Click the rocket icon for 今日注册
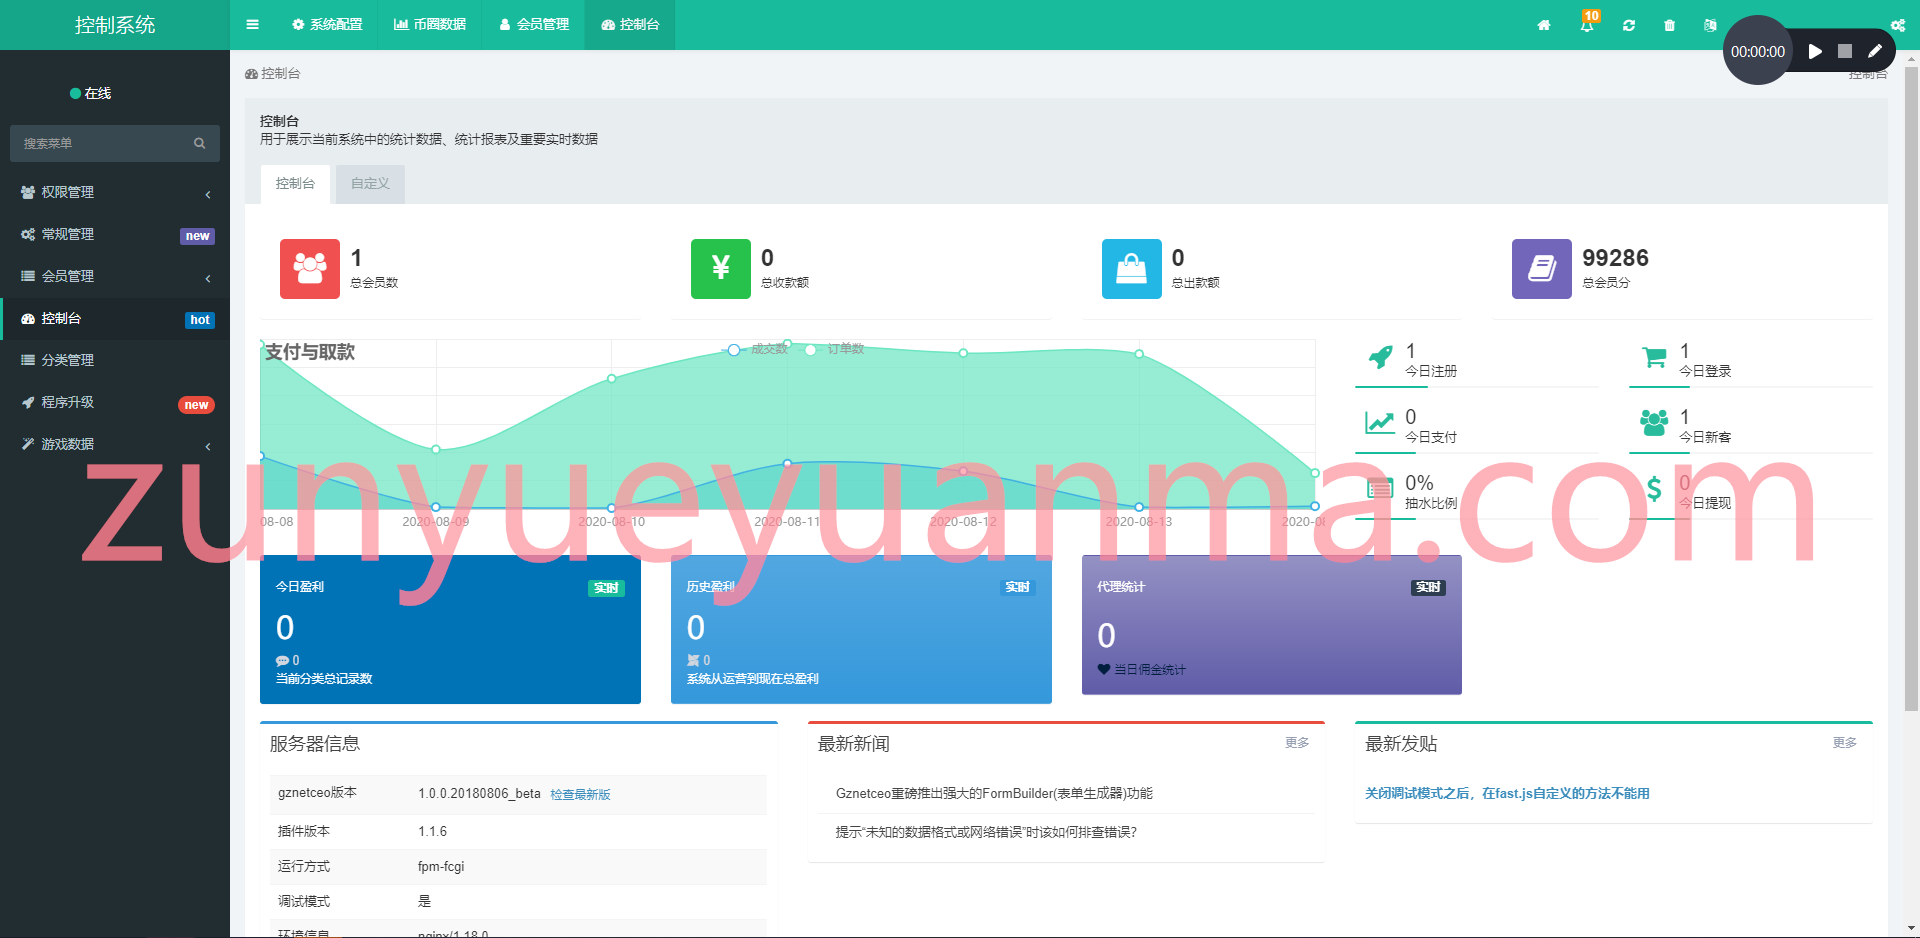This screenshot has width=1920, height=938. pyautogui.click(x=1380, y=357)
